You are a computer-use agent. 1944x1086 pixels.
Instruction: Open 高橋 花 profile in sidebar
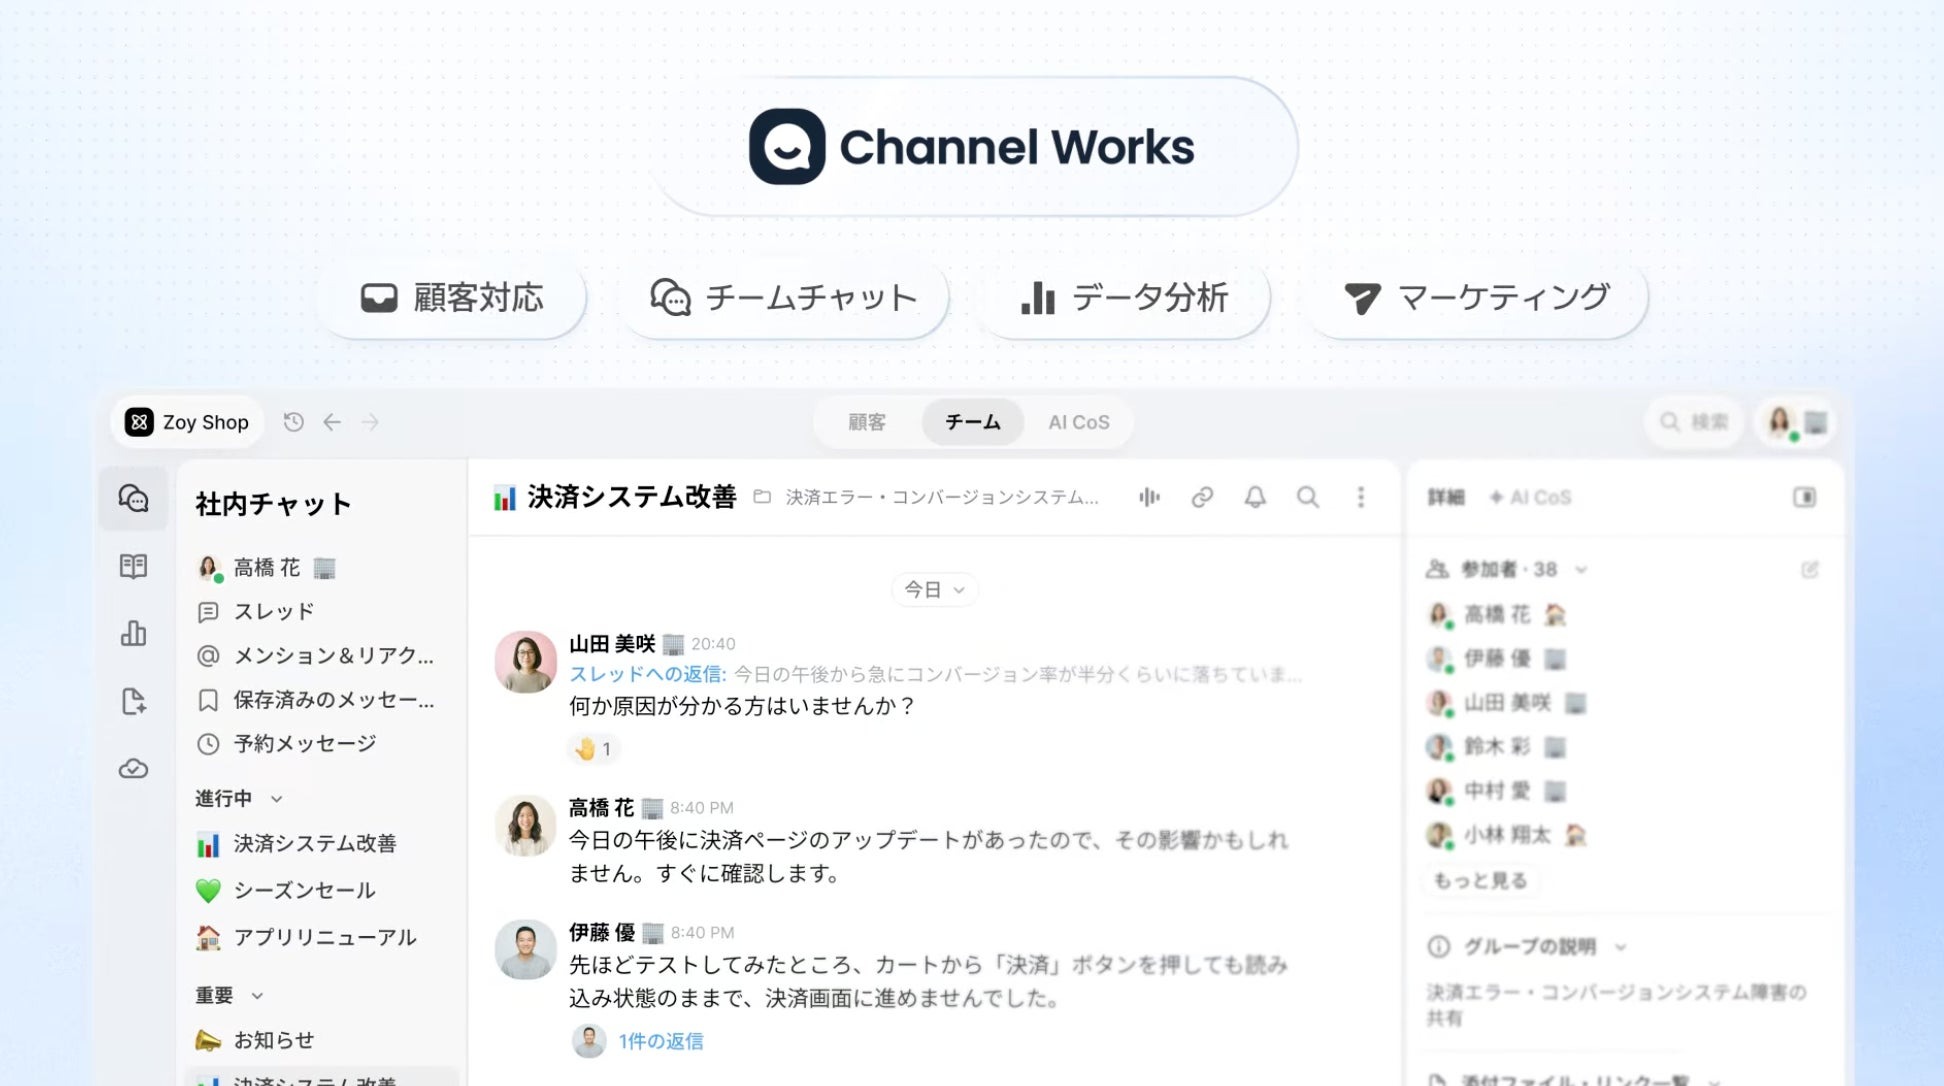[266, 568]
